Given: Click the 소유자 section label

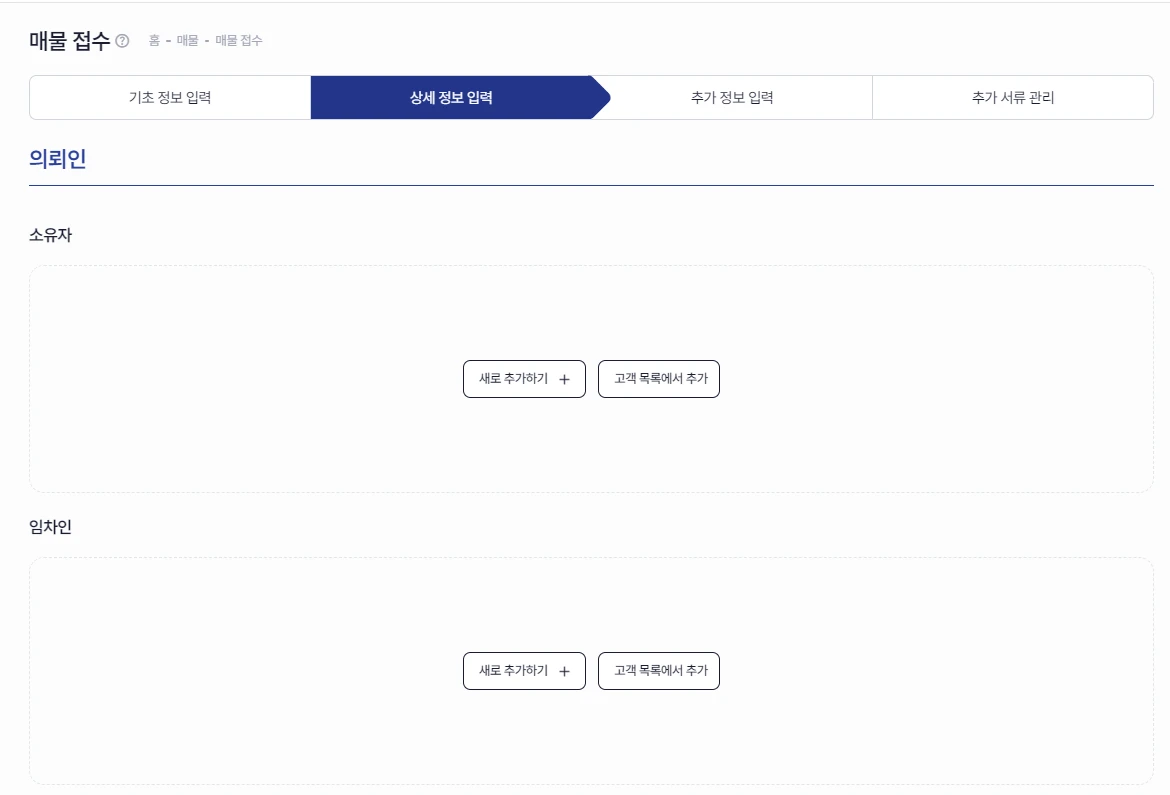Looking at the screenshot, I should coord(51,235).
